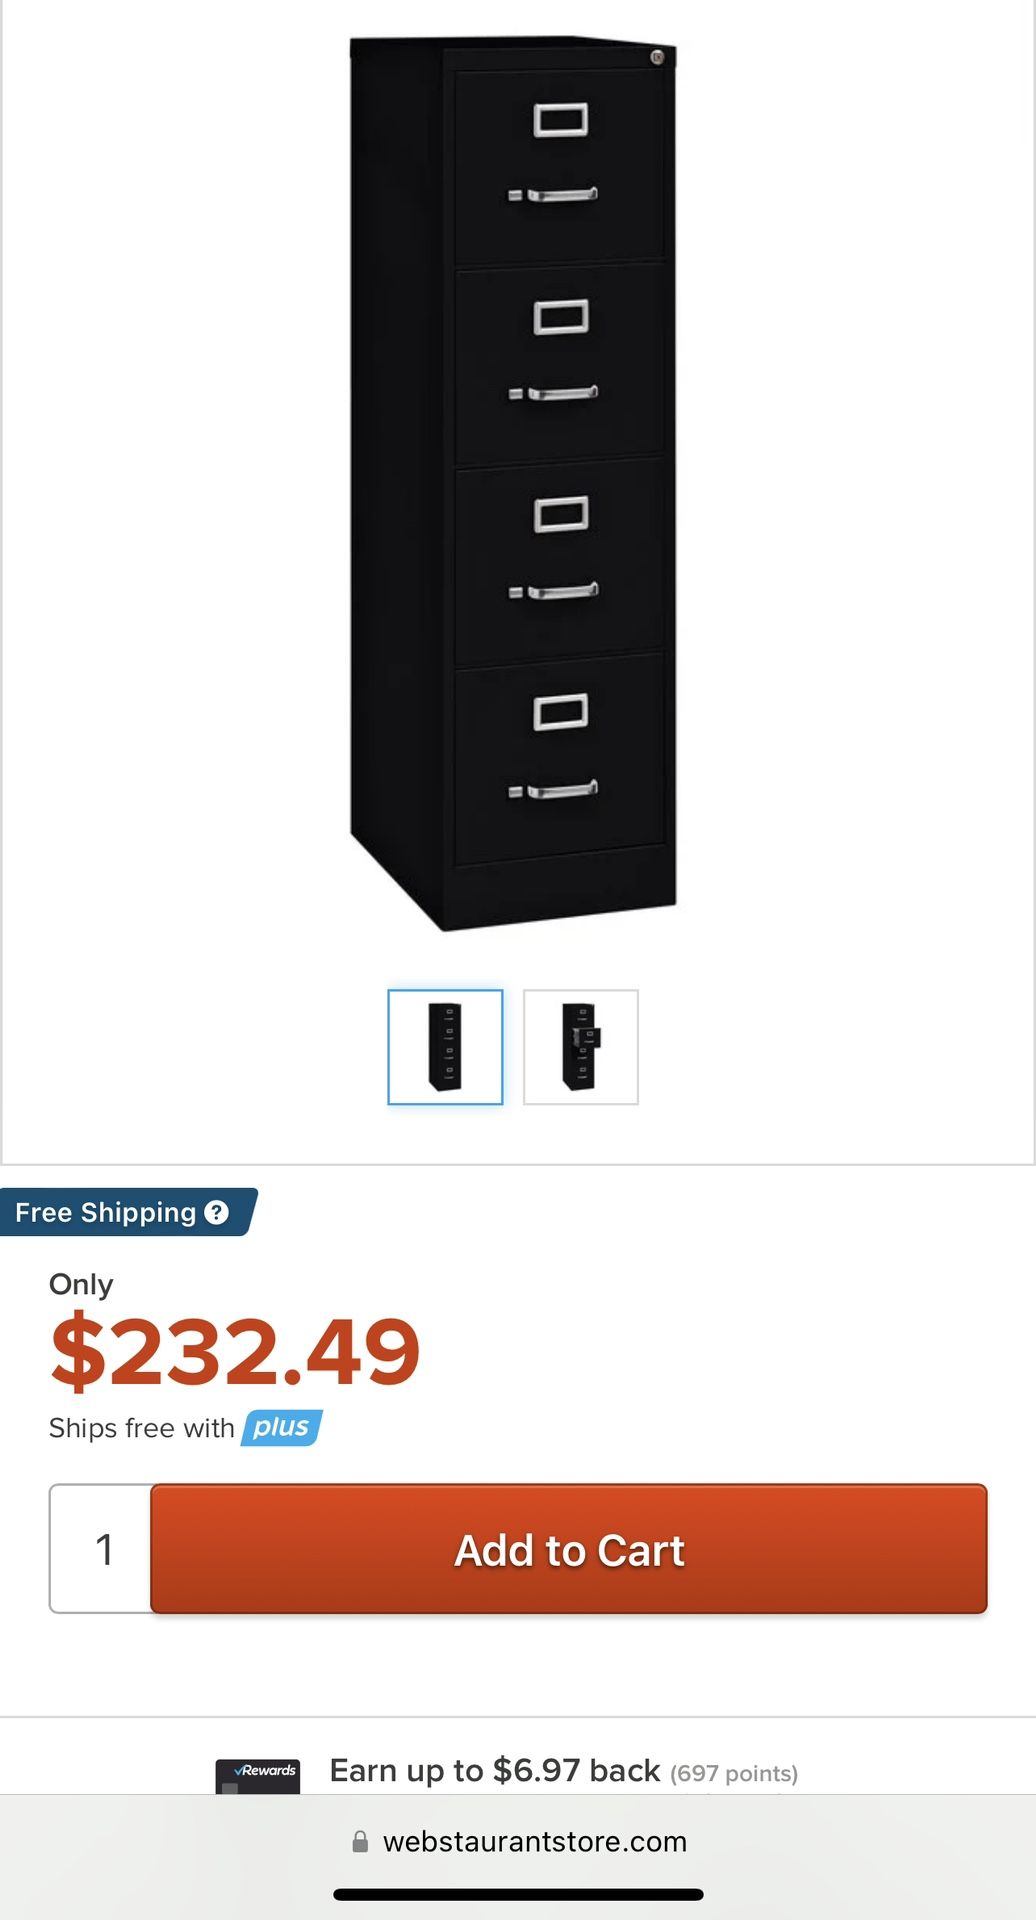
Task: Open the Free Shipping help question mark
Action: tap(216, 1212)
